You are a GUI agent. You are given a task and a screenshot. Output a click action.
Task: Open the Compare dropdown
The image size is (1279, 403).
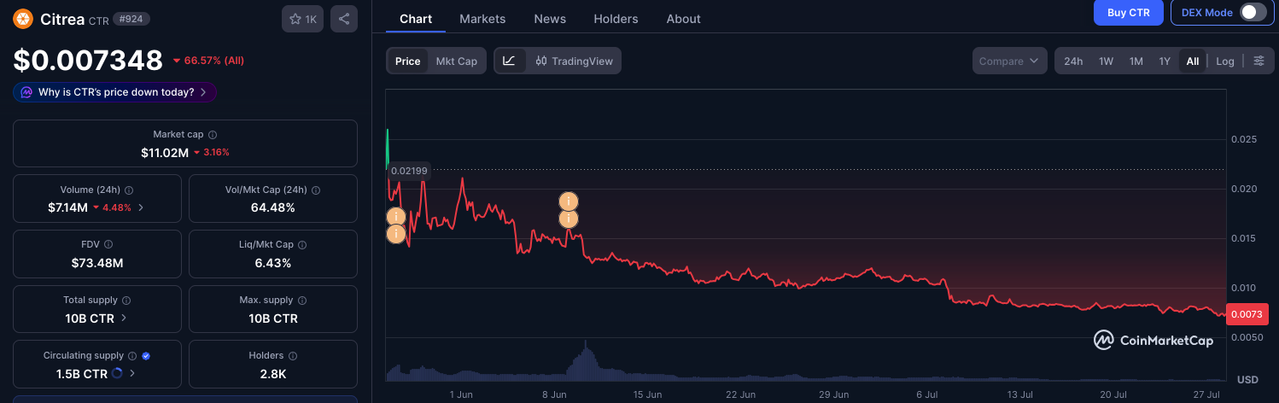coord(1010,61)
